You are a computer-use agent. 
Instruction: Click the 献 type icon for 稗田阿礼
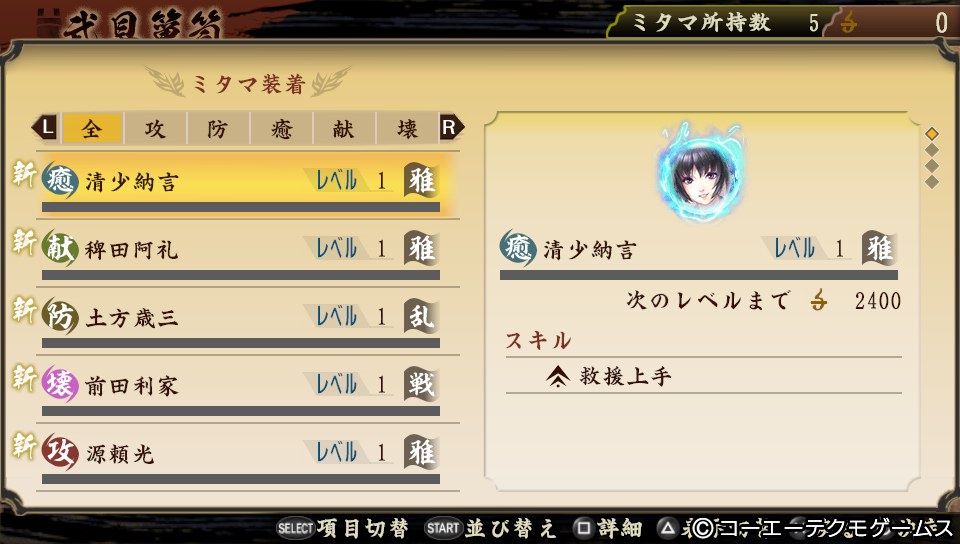(59, 248)
